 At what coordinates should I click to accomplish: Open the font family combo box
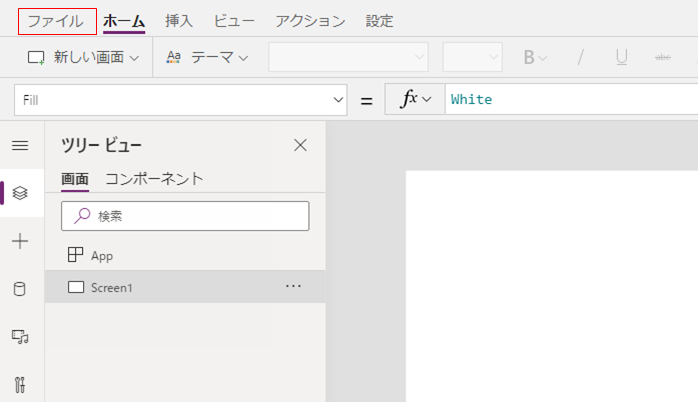coord(348,57)
